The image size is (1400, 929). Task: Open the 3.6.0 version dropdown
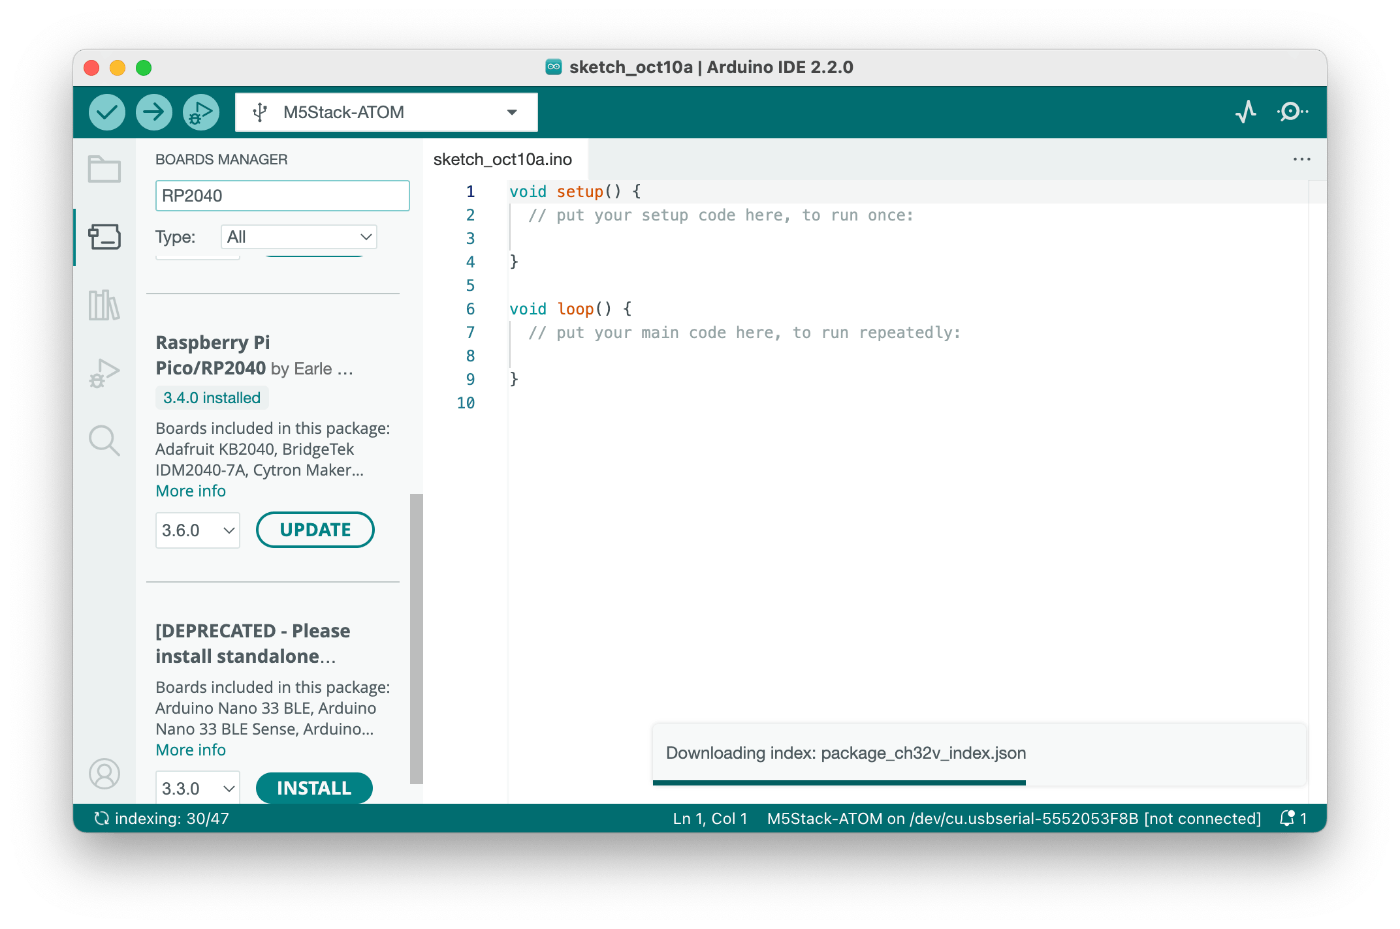(198, 530)
